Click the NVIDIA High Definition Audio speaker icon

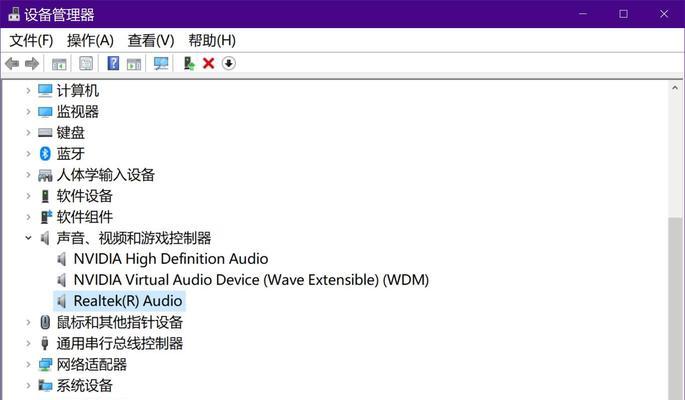[x=62, y=259]
